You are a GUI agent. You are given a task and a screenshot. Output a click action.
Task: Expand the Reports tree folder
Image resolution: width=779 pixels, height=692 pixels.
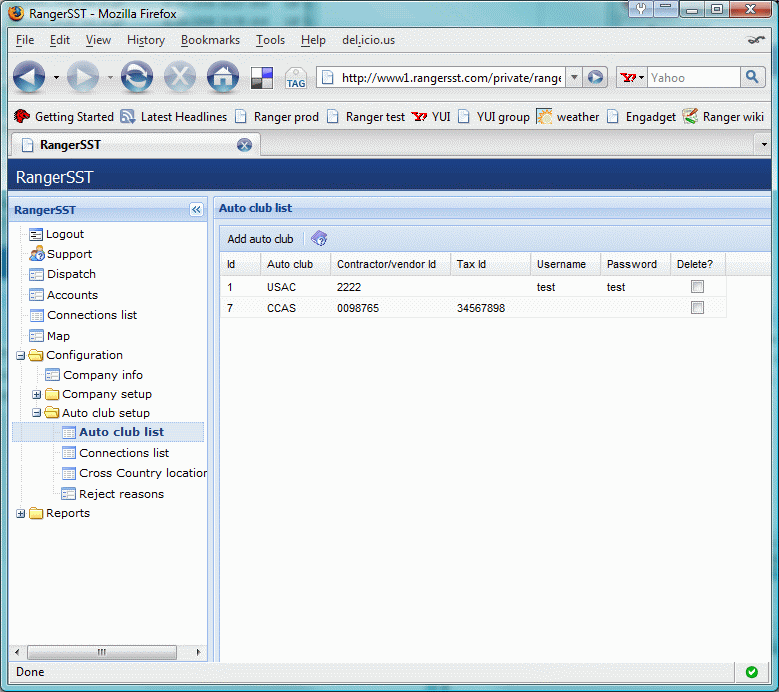click(x=21, y=514)
